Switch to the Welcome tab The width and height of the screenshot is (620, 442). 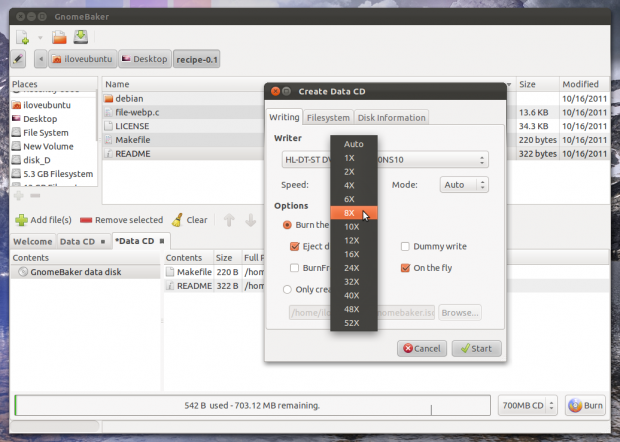pos(32,242)
